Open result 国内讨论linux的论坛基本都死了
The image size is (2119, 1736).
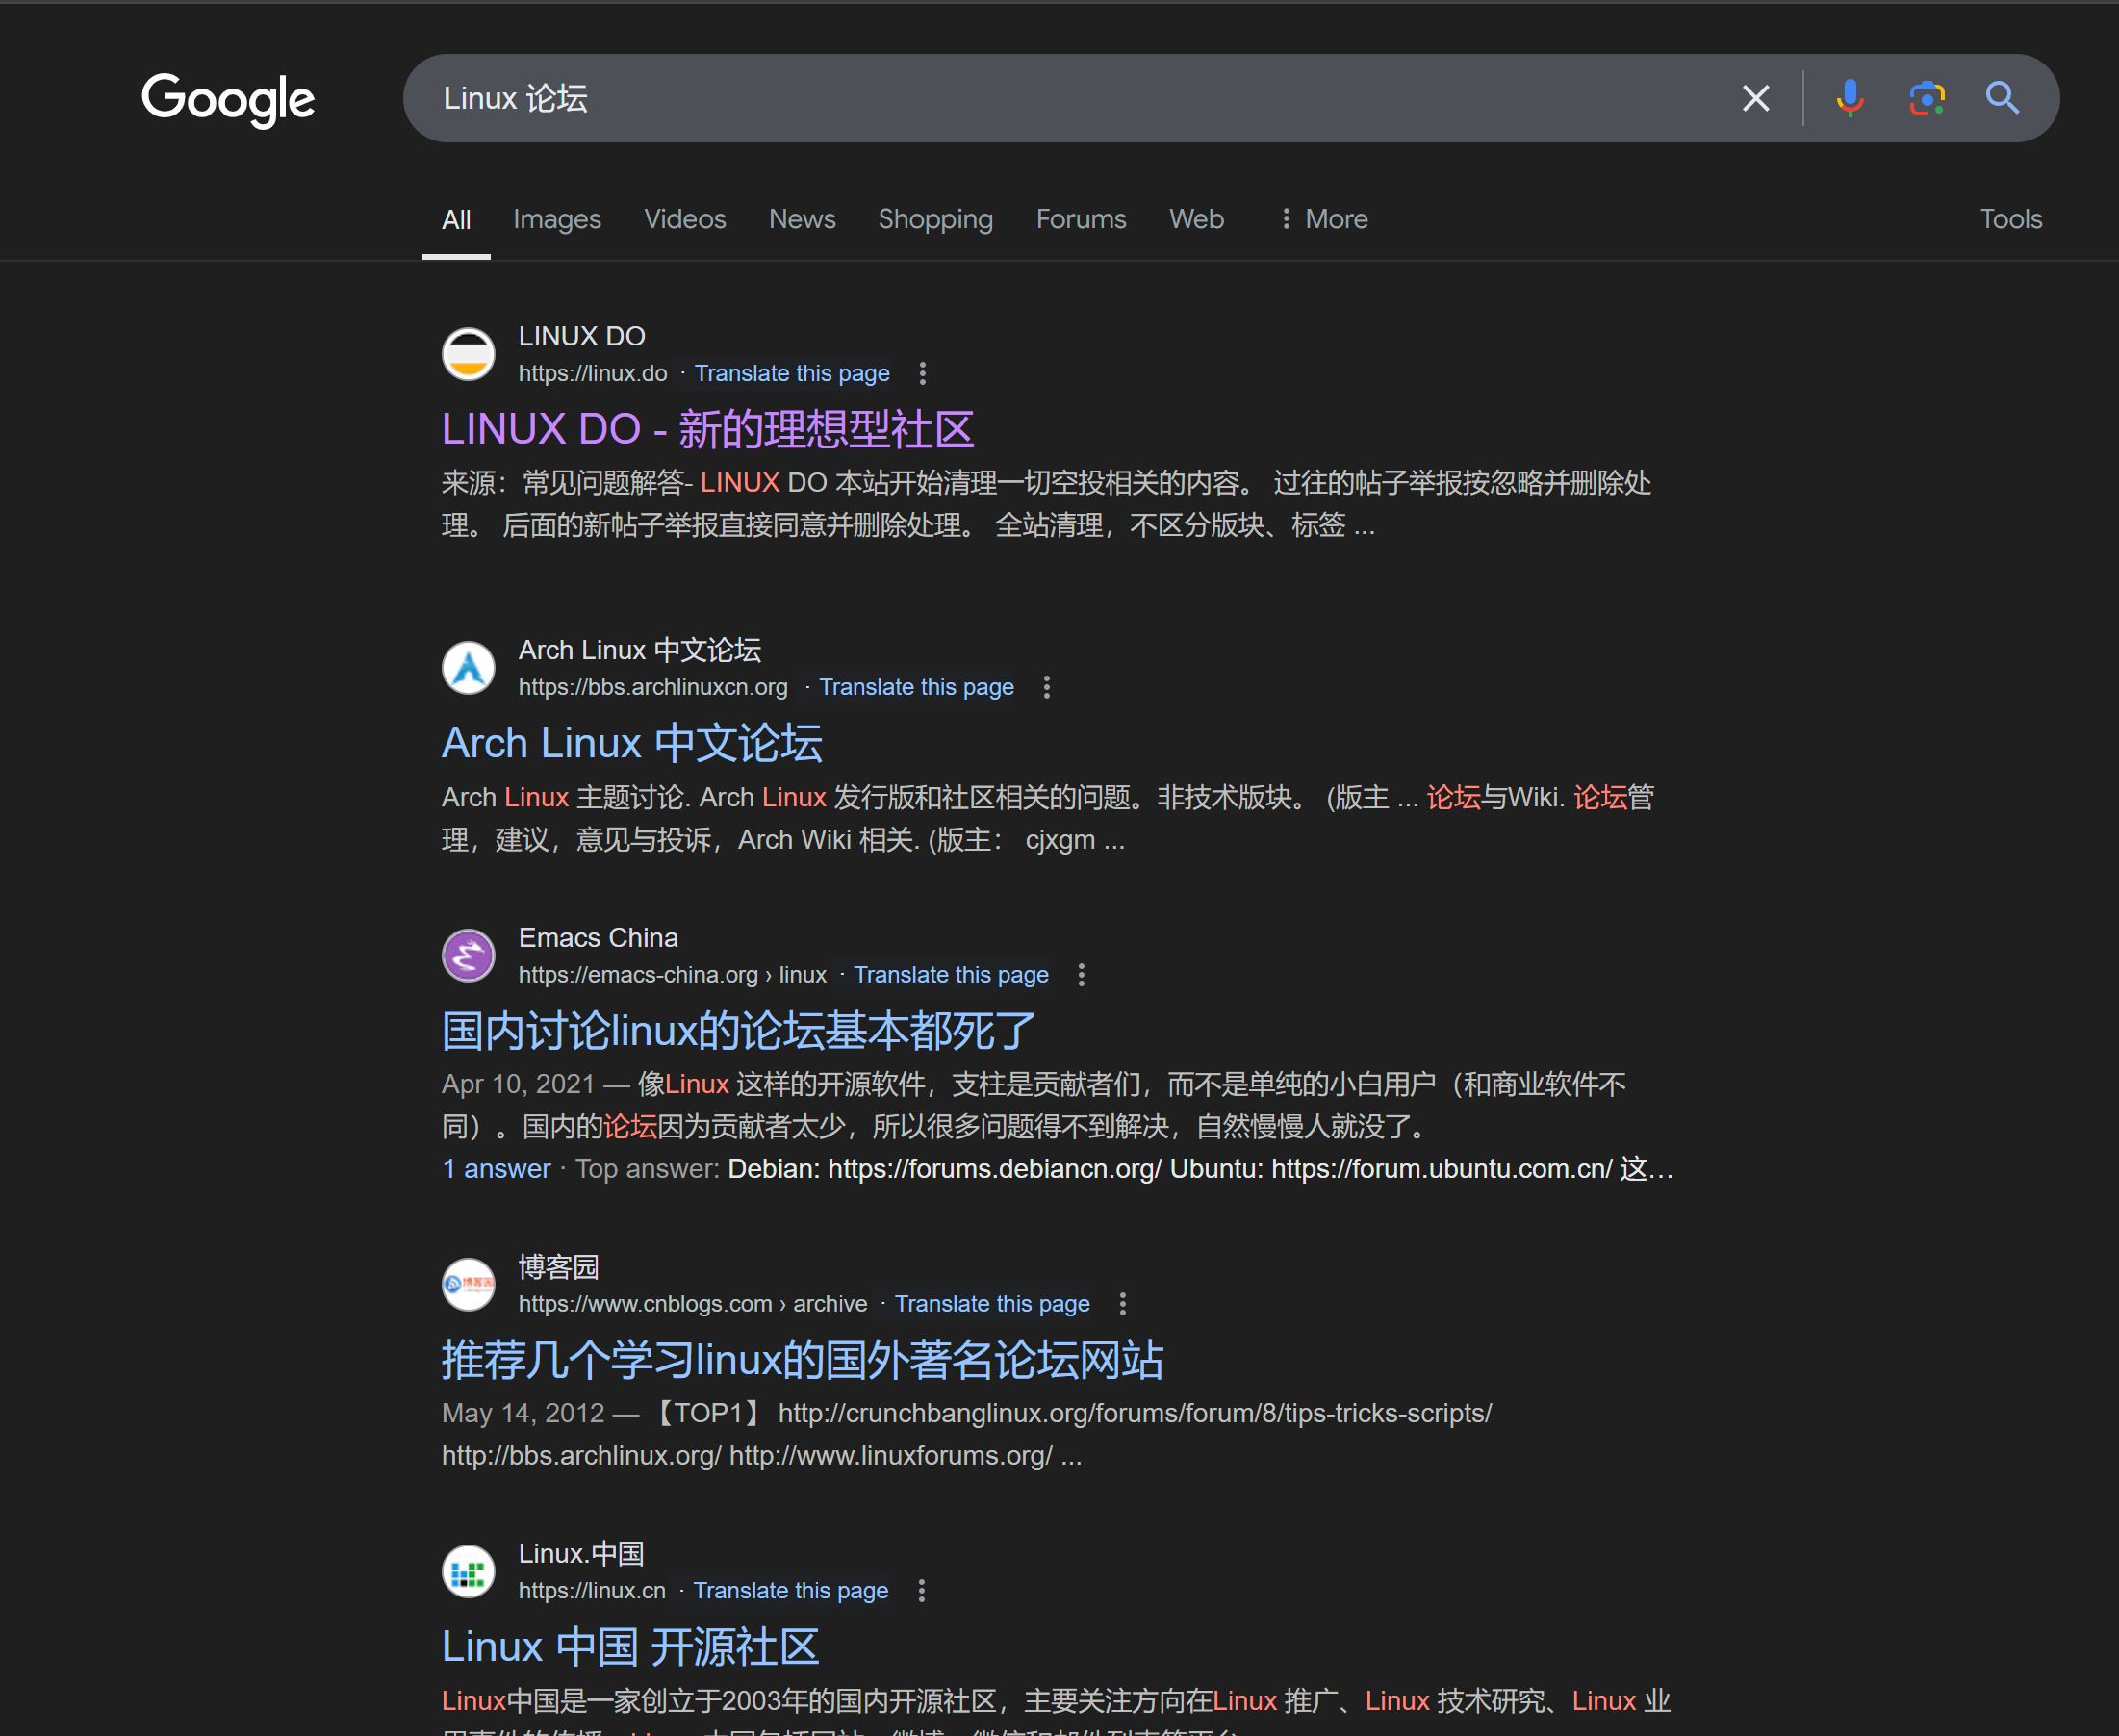tap(738, 1031)
